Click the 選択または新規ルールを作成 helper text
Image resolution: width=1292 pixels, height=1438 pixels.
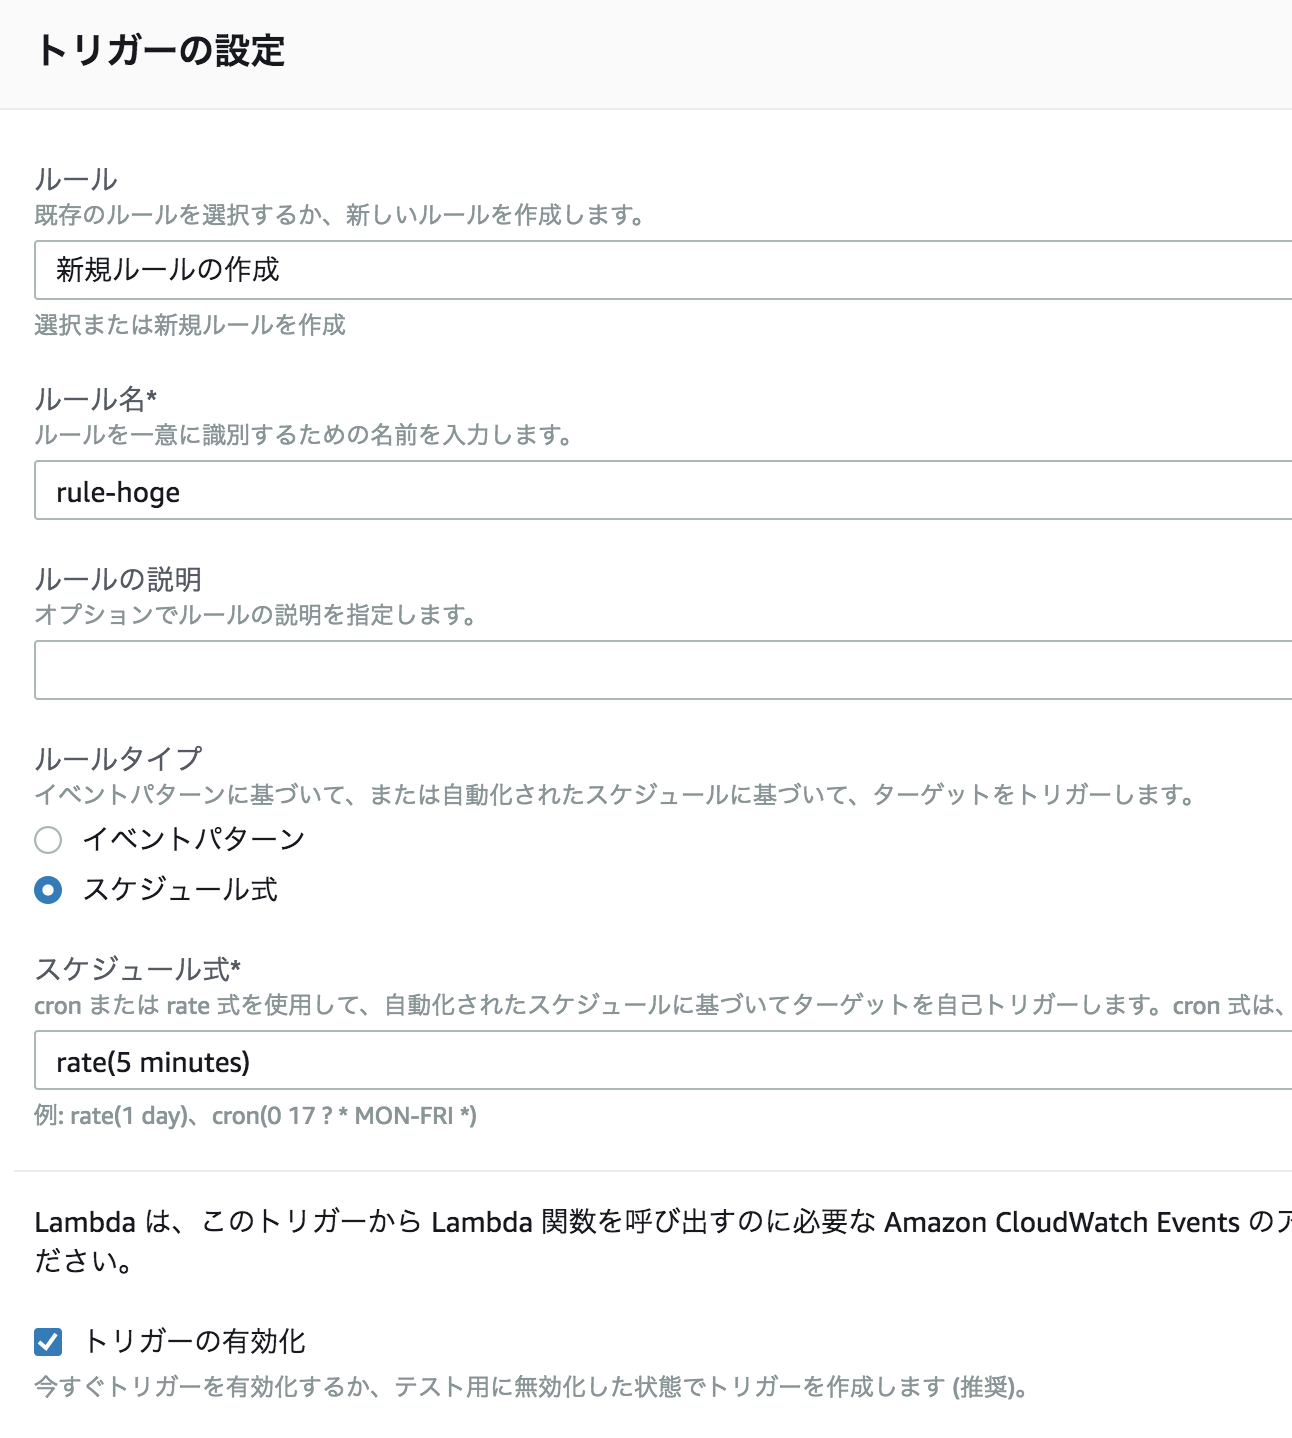[x=190, y=325]
